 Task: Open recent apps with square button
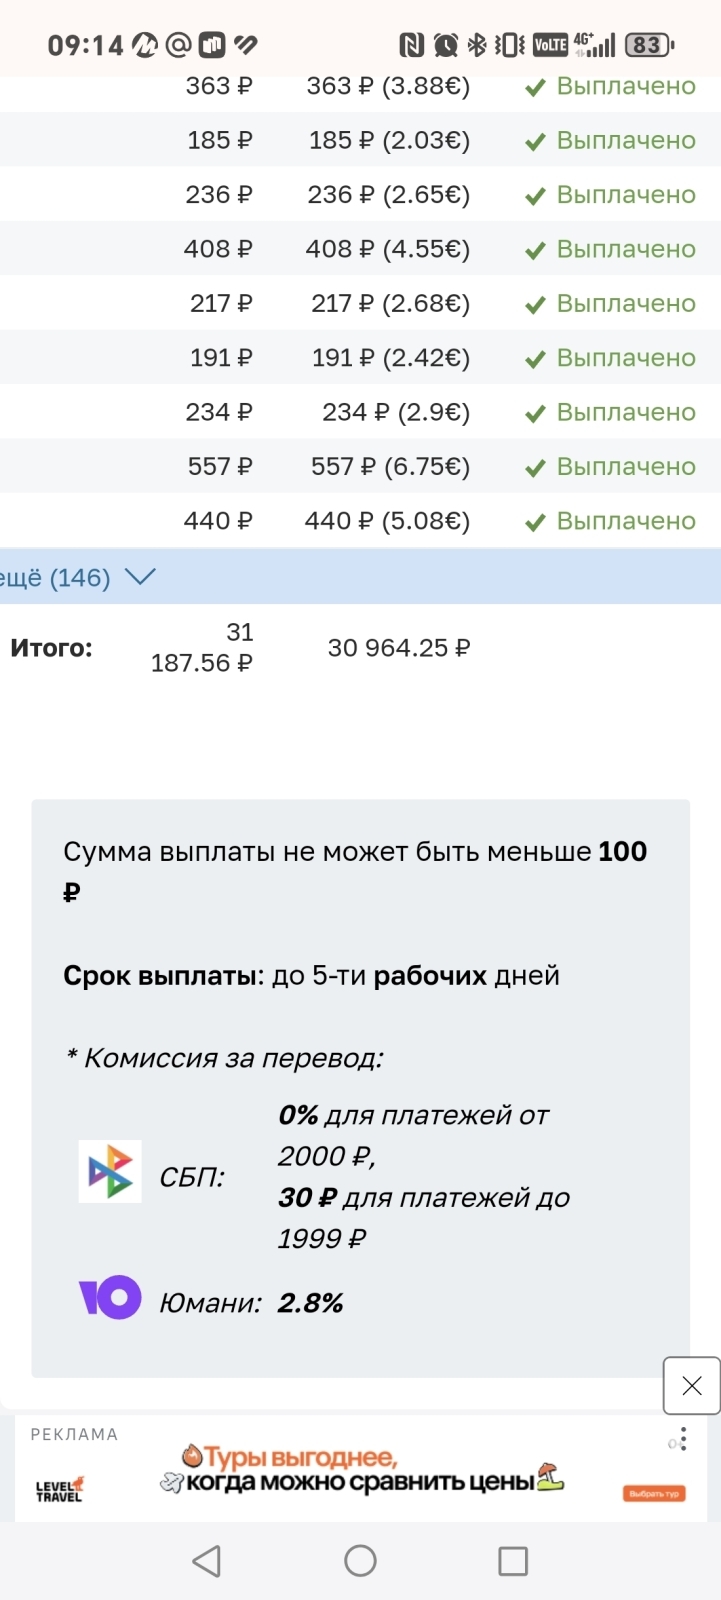[x=512, y=1561]
